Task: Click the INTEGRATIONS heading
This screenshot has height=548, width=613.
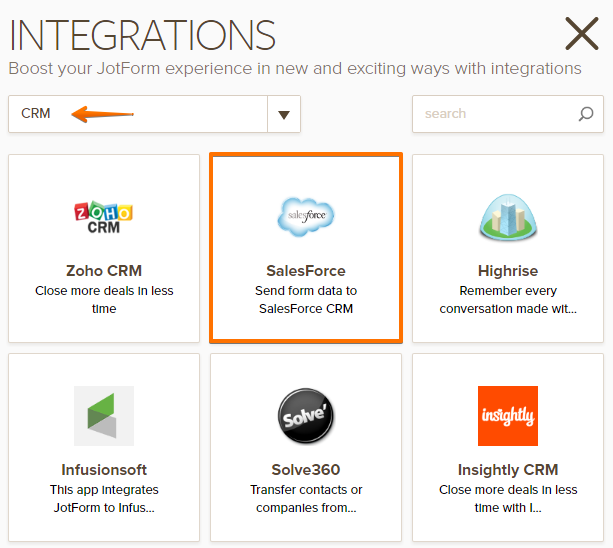Action: 142,35
